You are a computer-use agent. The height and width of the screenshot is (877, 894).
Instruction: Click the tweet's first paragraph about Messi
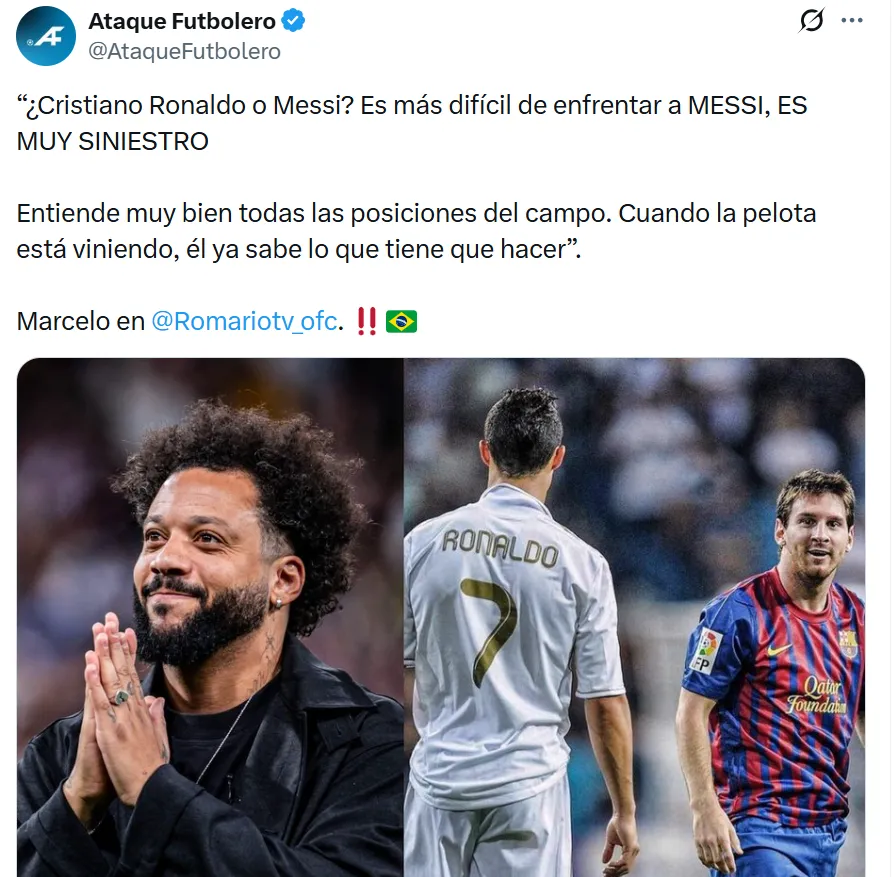(x=412, y=123)
